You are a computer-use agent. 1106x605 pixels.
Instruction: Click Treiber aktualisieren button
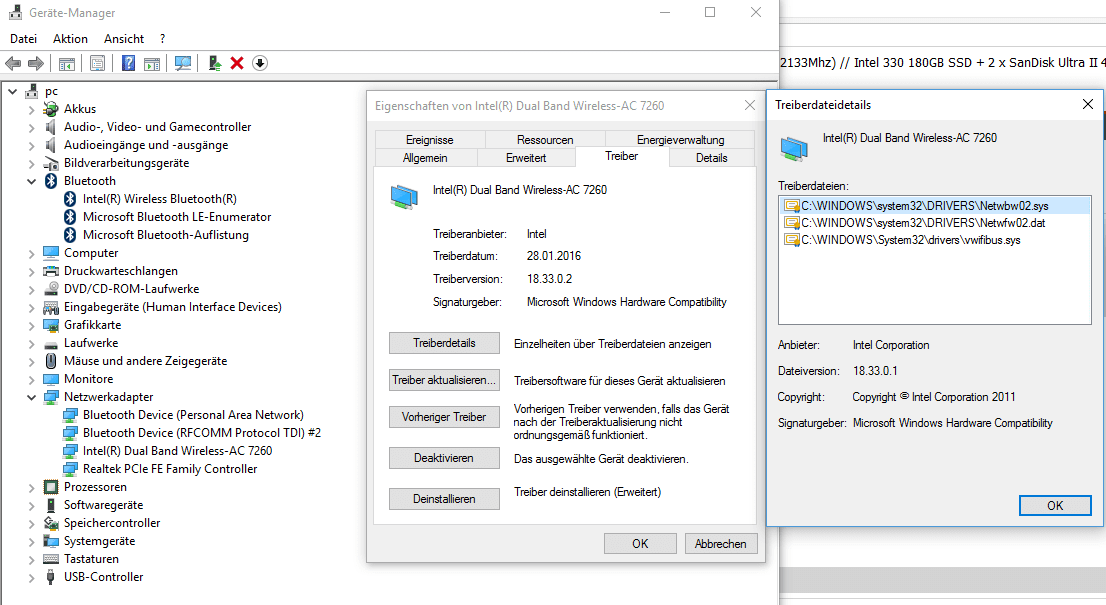point(444,380)
